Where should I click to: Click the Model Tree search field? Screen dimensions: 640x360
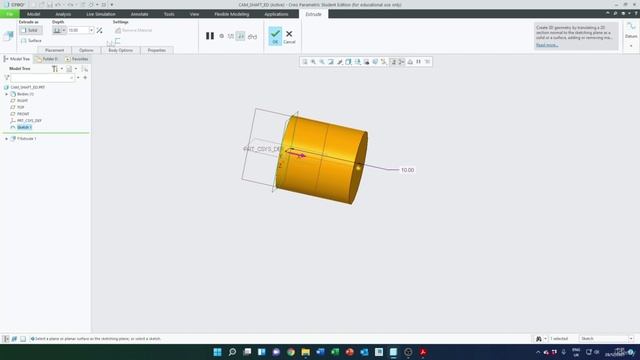click(42, 78)
